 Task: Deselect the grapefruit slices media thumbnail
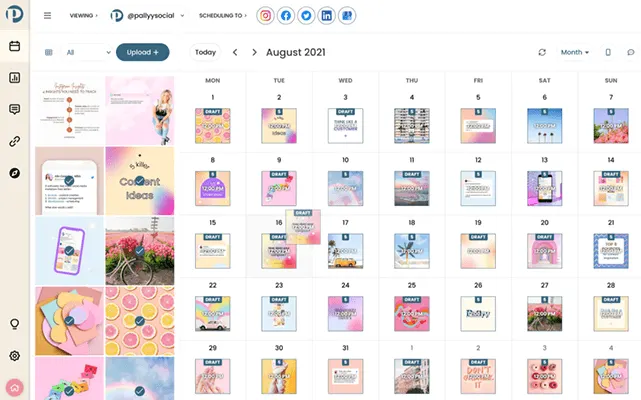(140, 321)
